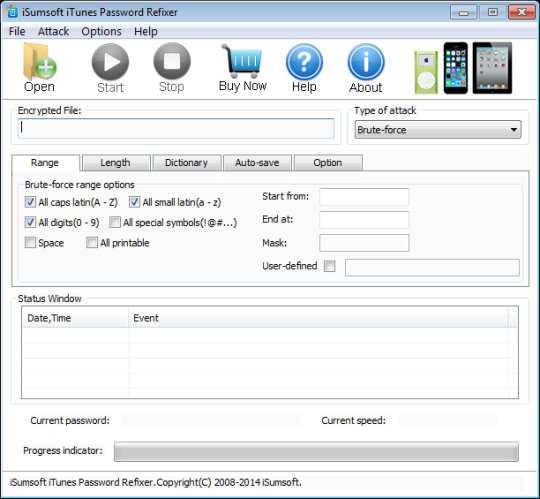Switch to the Auto-save tab
The height and width of the screenshot is (499, 540).
(257, 163)
